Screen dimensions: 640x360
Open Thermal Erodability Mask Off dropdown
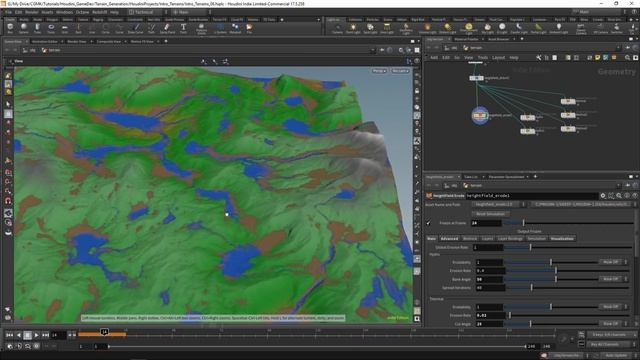pyautogui.click(x=613, y=307)
